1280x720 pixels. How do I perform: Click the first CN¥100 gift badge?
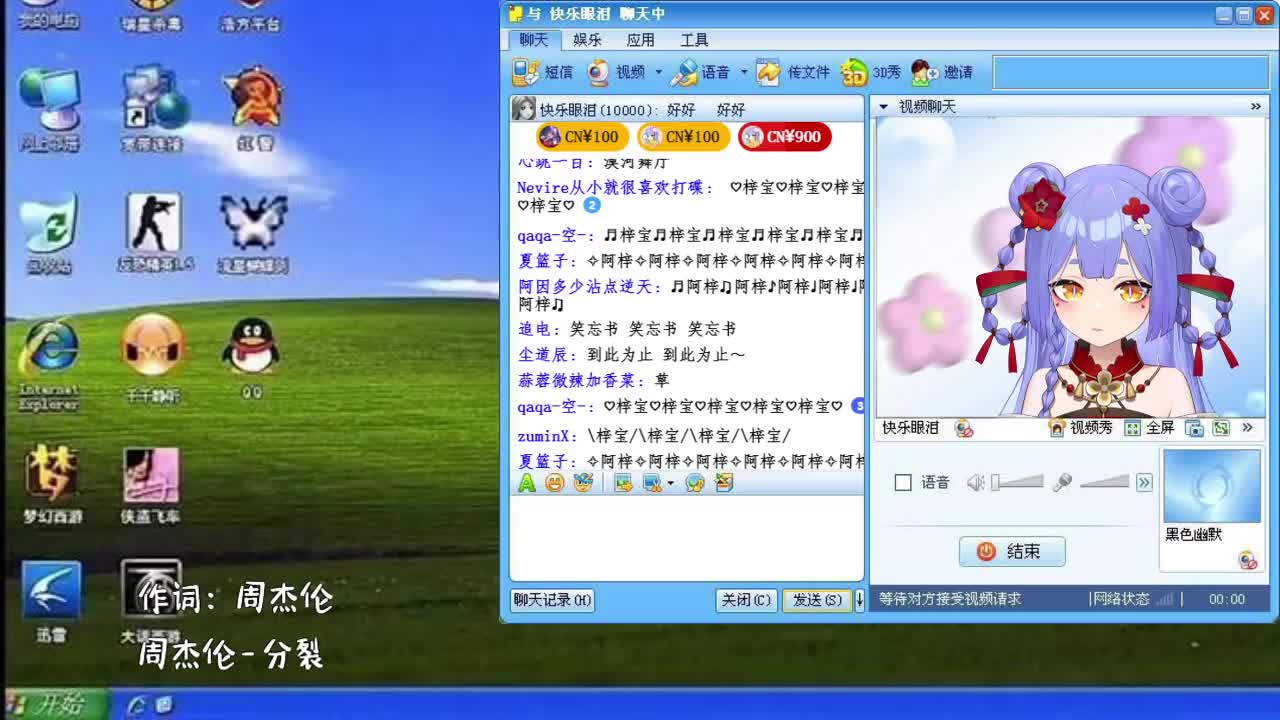pos(582,137)
